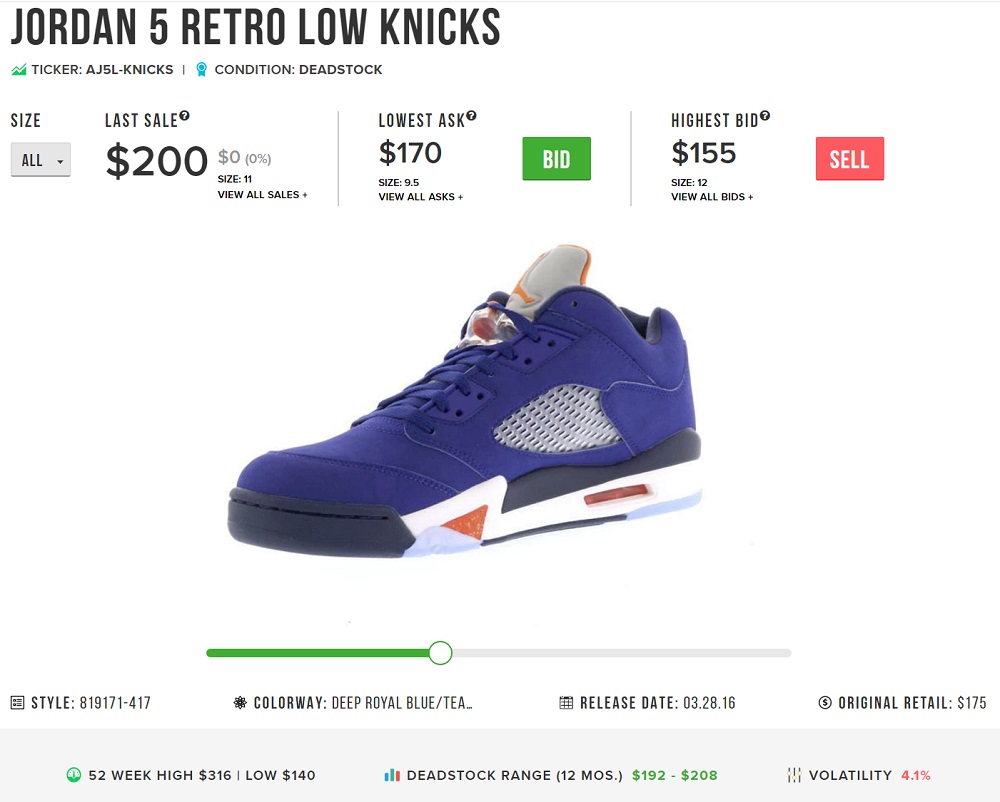
Task: Click the green ticker chart icon
Action: (18, 70)
